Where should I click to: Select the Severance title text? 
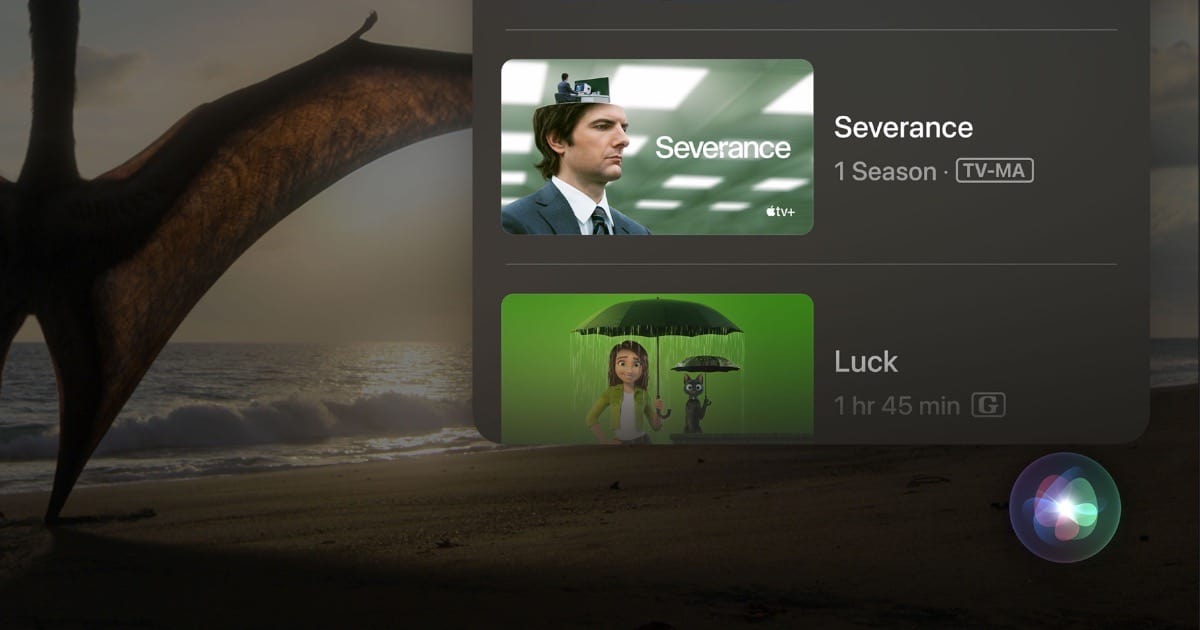tap(903, 128)
